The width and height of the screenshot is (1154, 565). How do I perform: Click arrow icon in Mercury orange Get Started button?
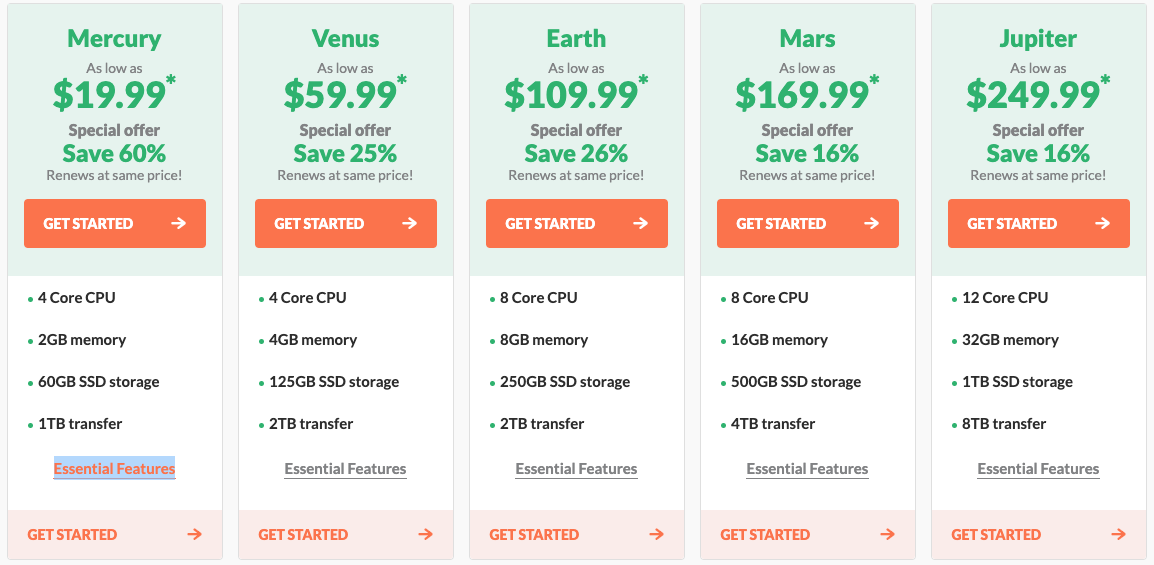[179, 224]
